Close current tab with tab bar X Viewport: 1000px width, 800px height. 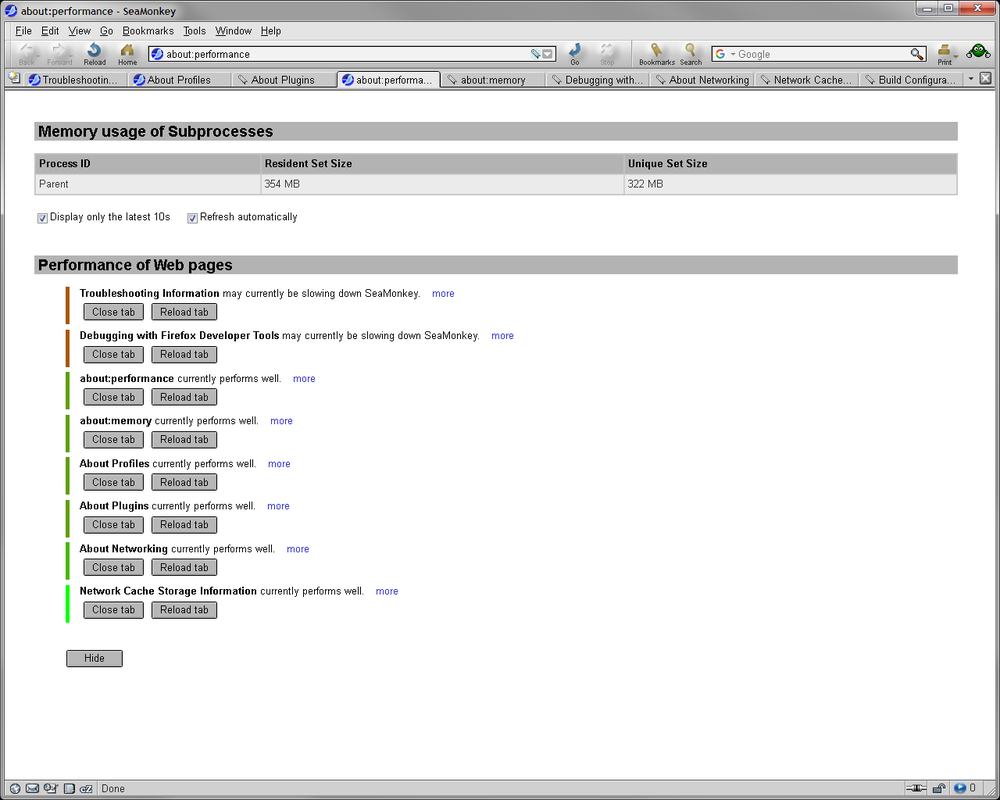pos(985,78)
